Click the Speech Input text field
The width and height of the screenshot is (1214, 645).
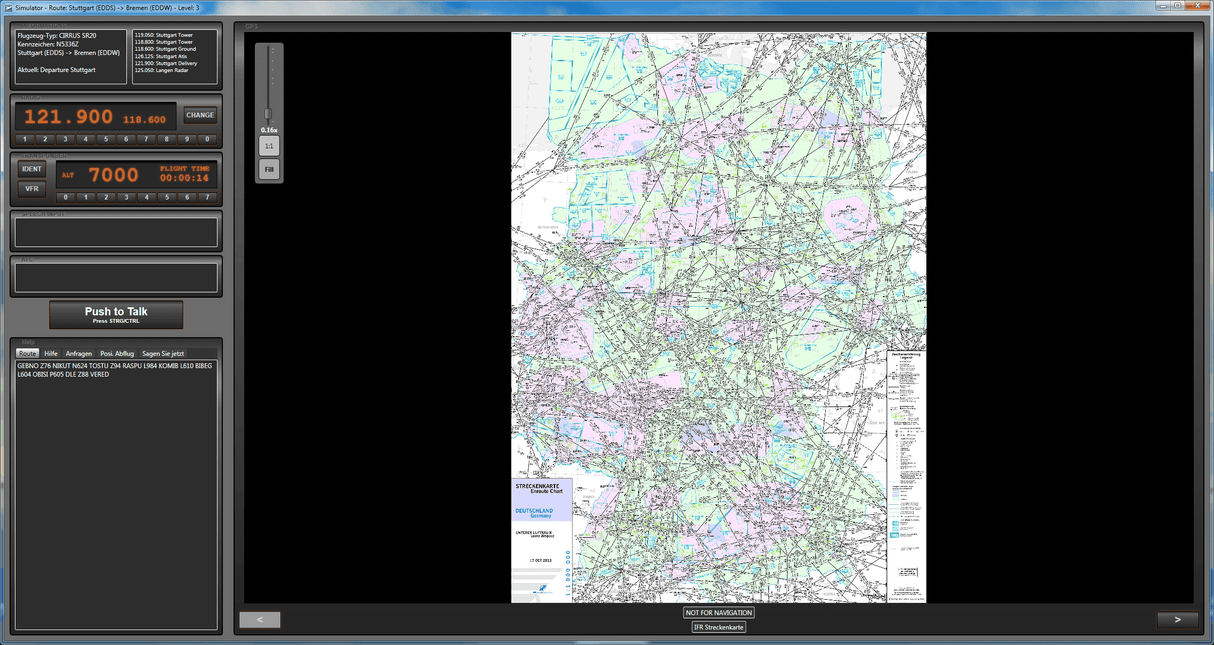(116, 232)
